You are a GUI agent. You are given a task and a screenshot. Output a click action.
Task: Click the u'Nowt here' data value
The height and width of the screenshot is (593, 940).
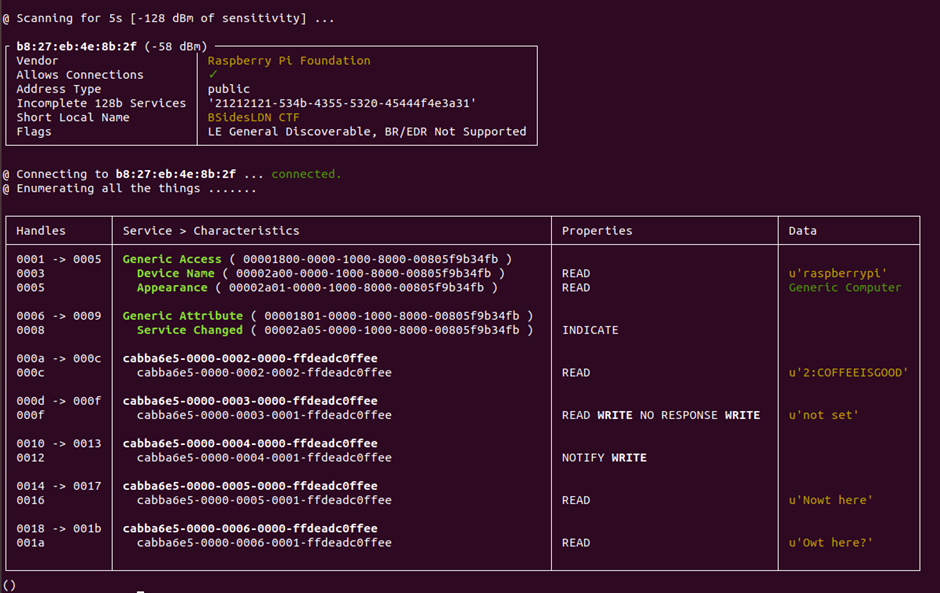[831, 500]
